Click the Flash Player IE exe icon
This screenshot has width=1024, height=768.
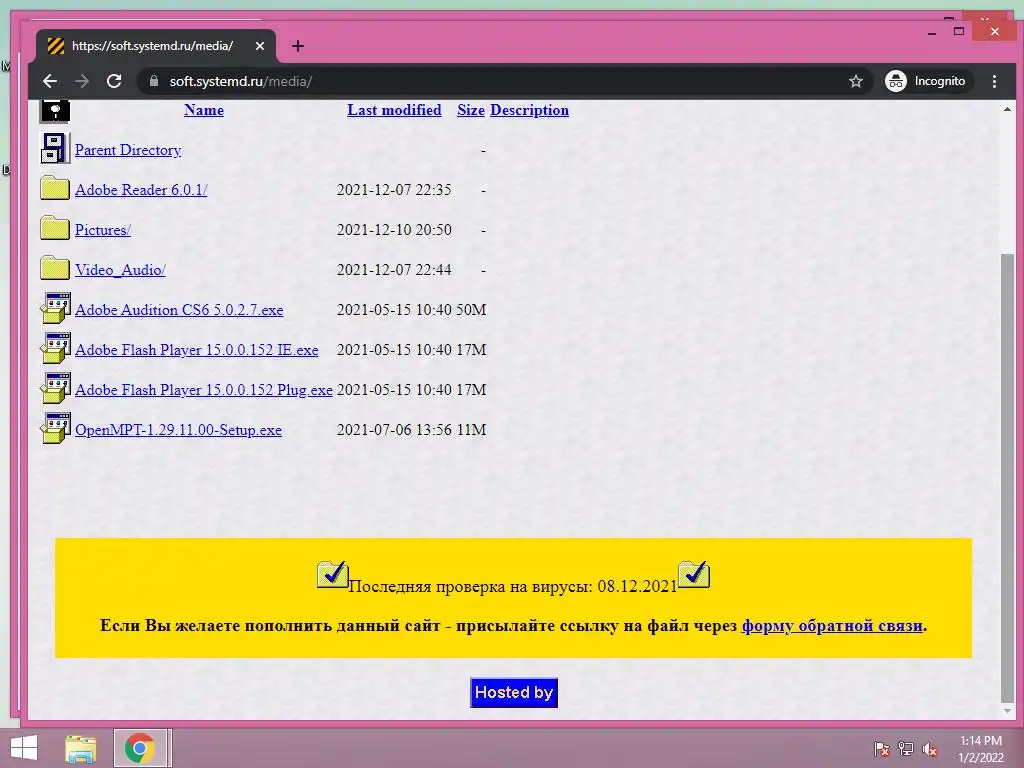pos(56,348)
